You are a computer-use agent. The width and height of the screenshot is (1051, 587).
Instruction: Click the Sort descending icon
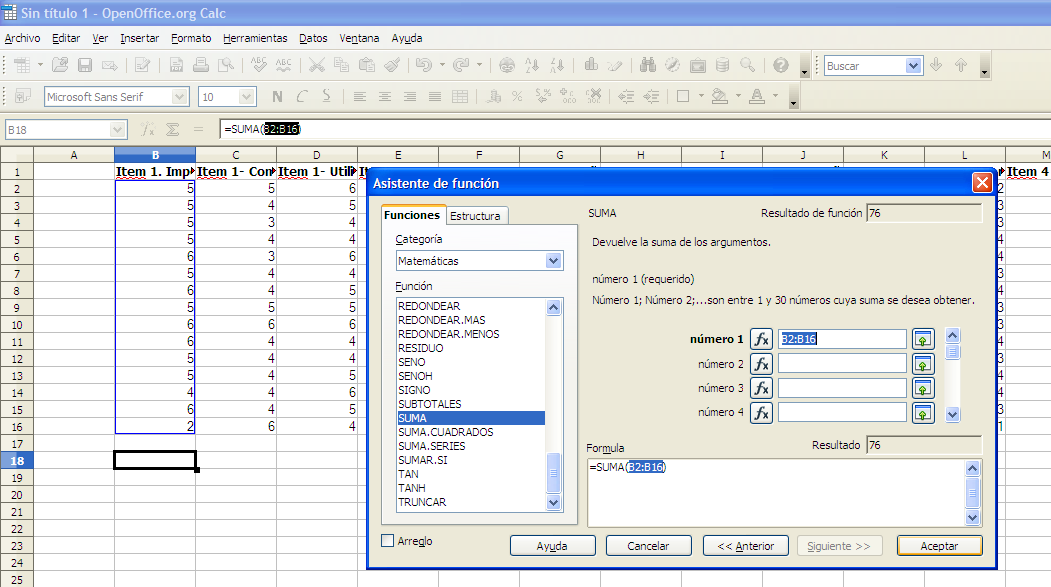557,65
